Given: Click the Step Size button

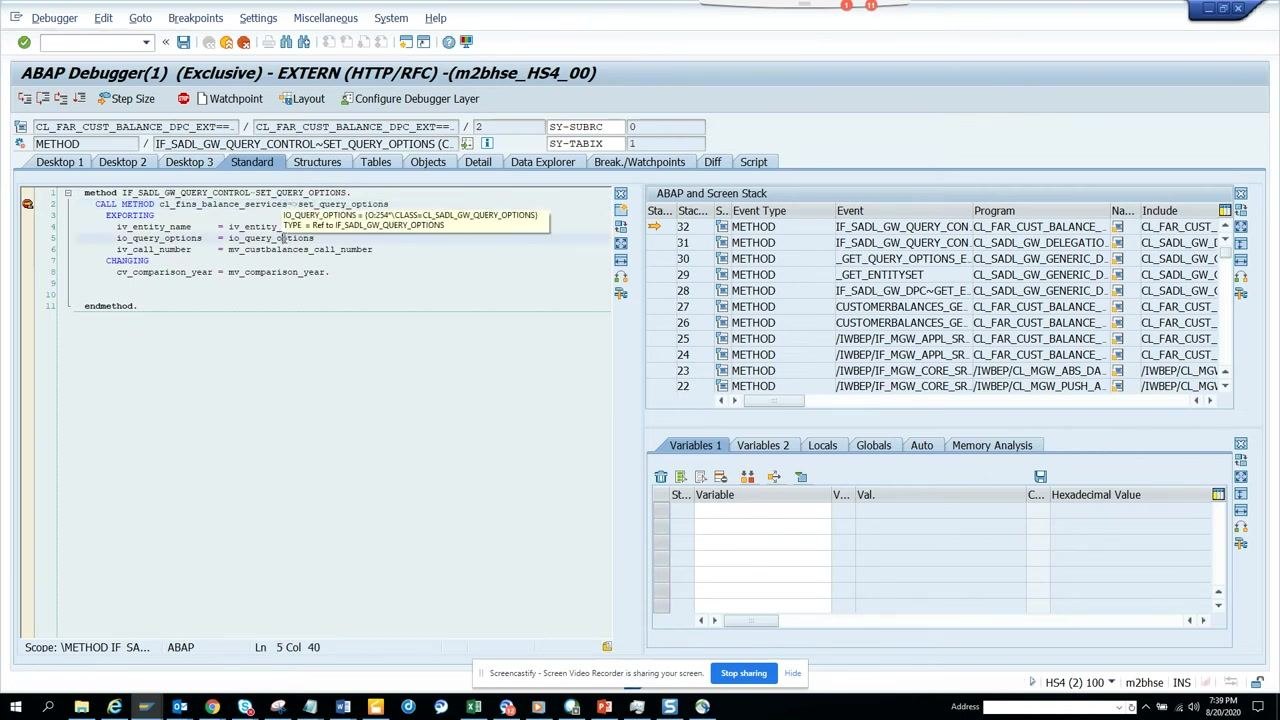Looking at the screenshot, I should click(x=126, y=99).
